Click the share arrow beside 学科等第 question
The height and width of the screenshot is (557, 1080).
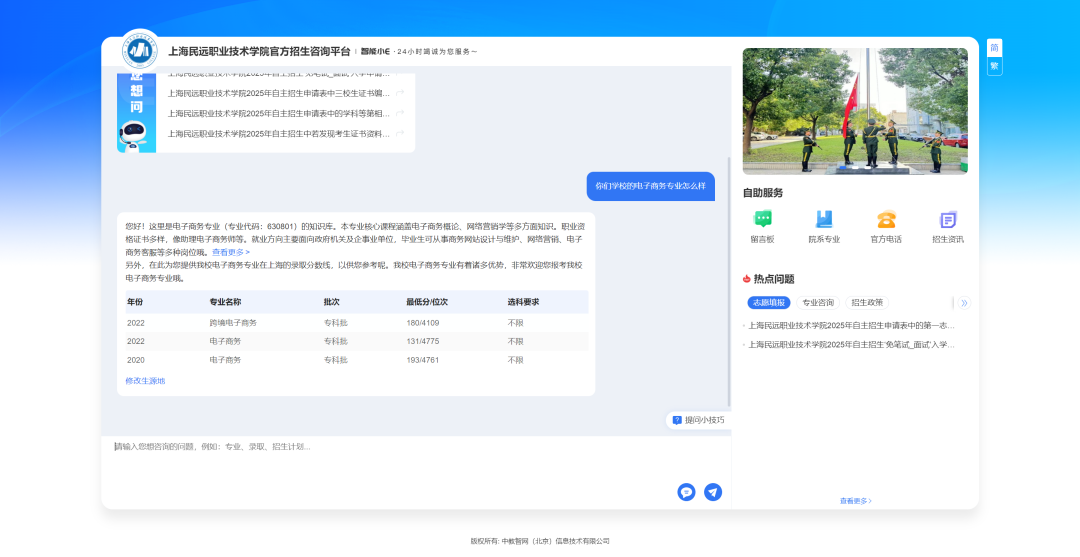(x=399, y=113)
